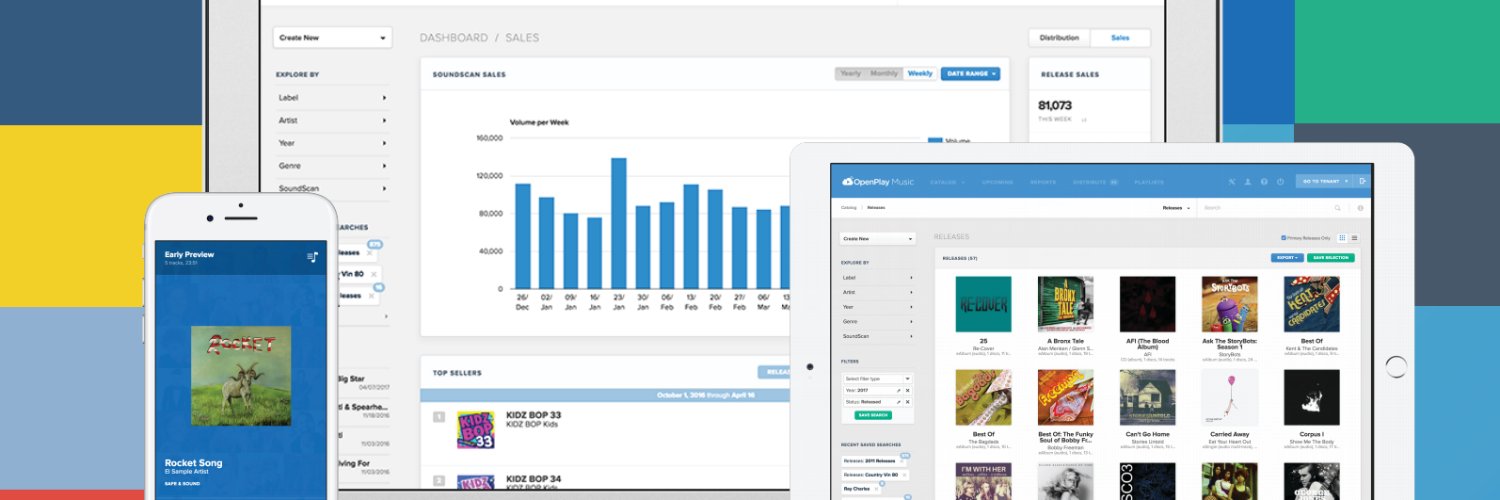The image size is (1500, 500).
Task: Click the KIDZ BOP 34 title text
Action: [x=533, y=479]
